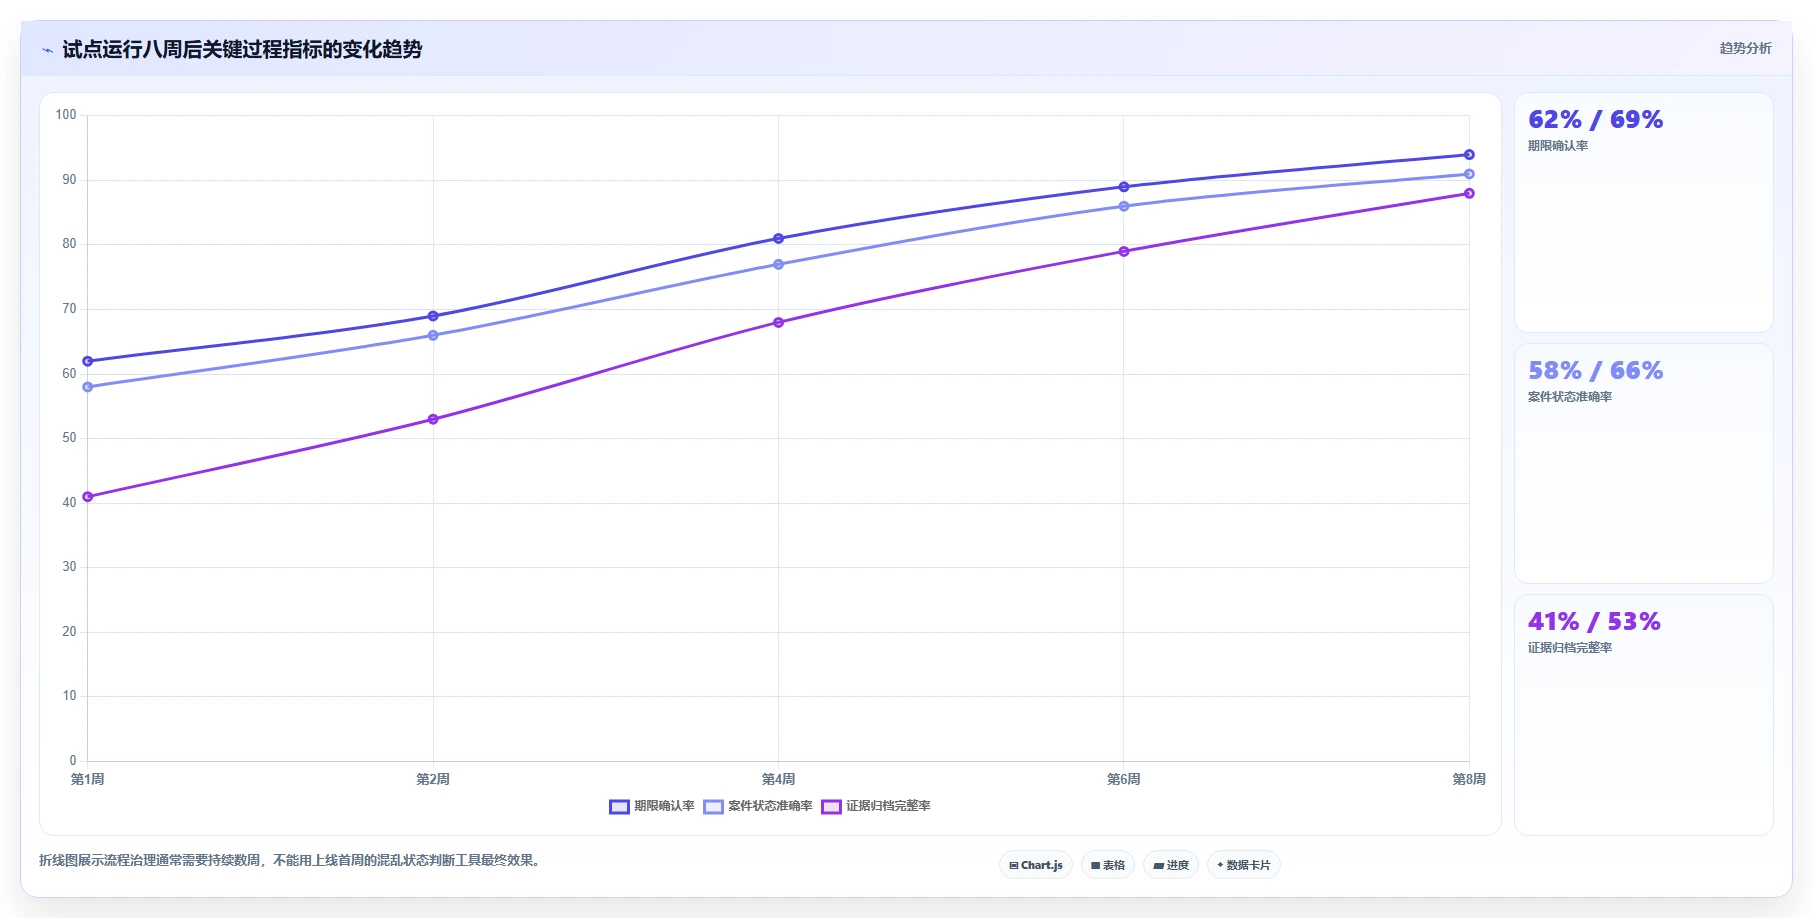Click the 表格 tag
1813x918 pixels.
tap(1108, 865)
